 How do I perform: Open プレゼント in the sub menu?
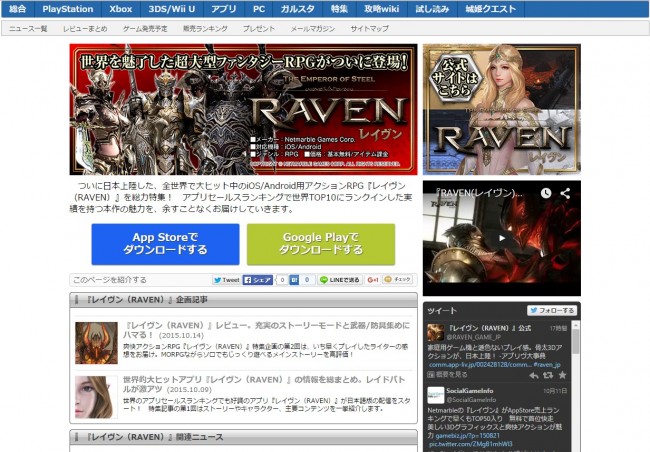(259, 29)
